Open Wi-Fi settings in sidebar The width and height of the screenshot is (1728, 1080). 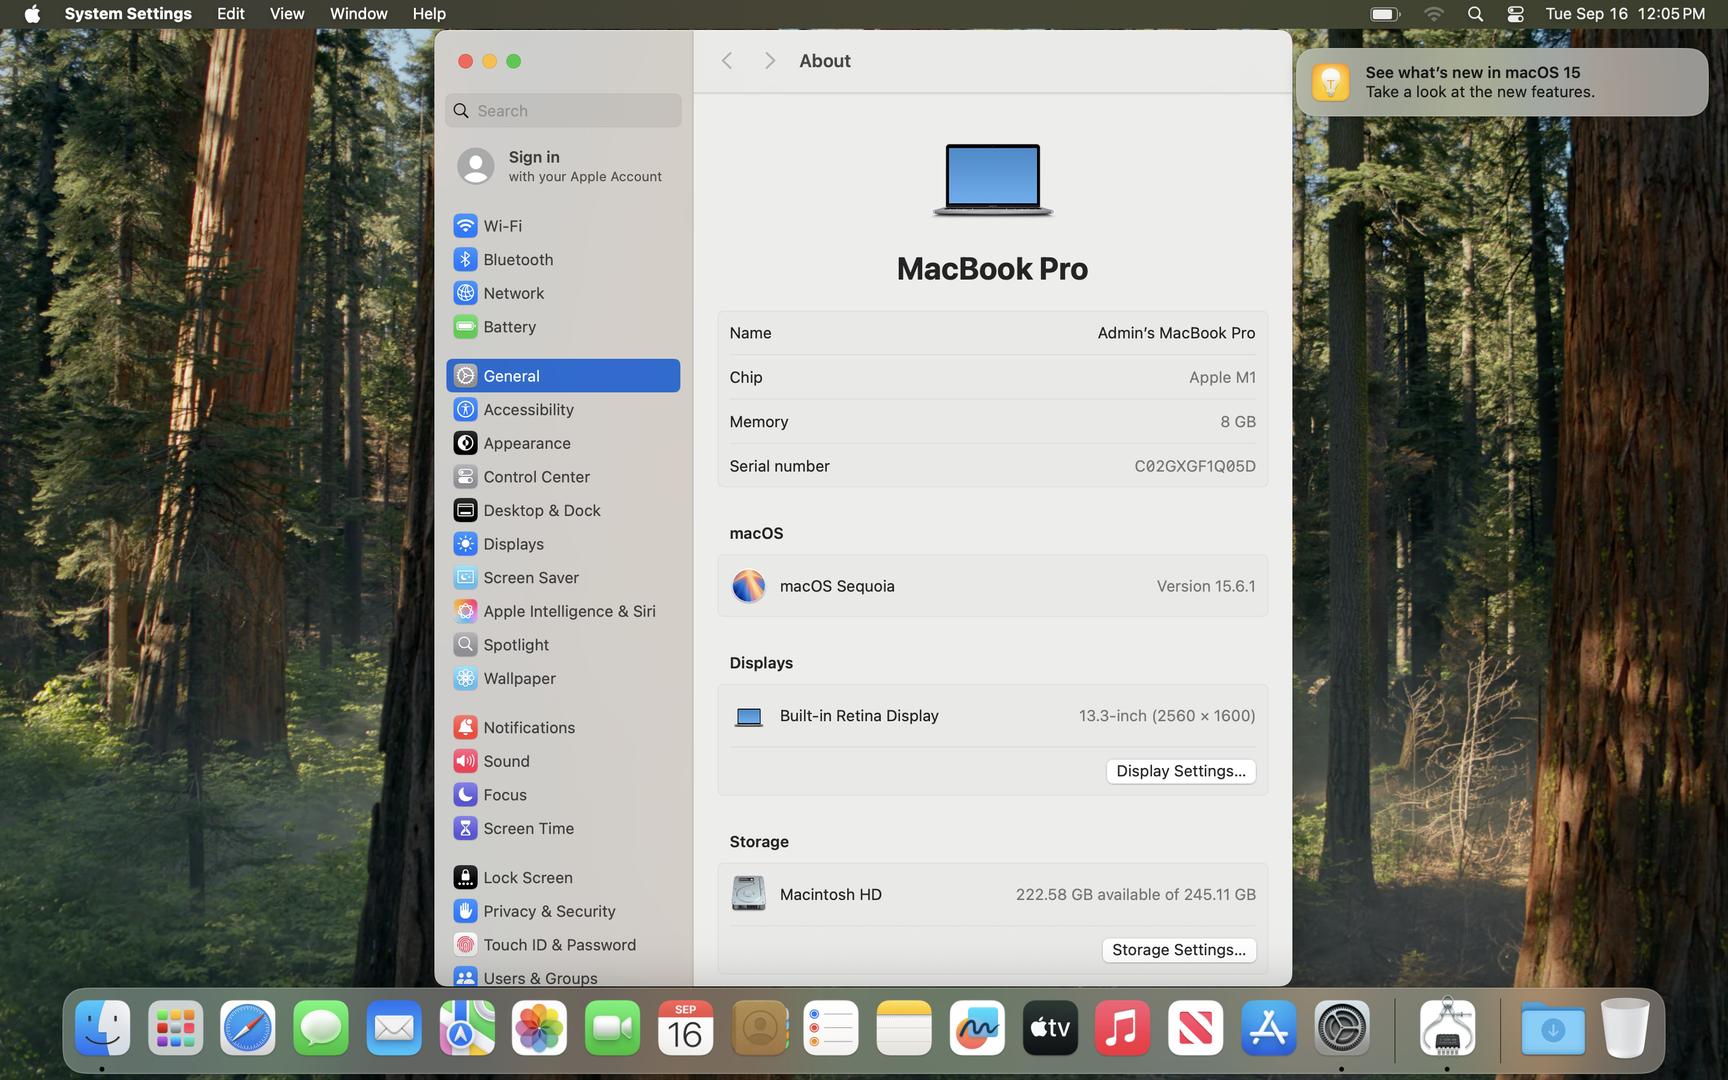(563, 226)
